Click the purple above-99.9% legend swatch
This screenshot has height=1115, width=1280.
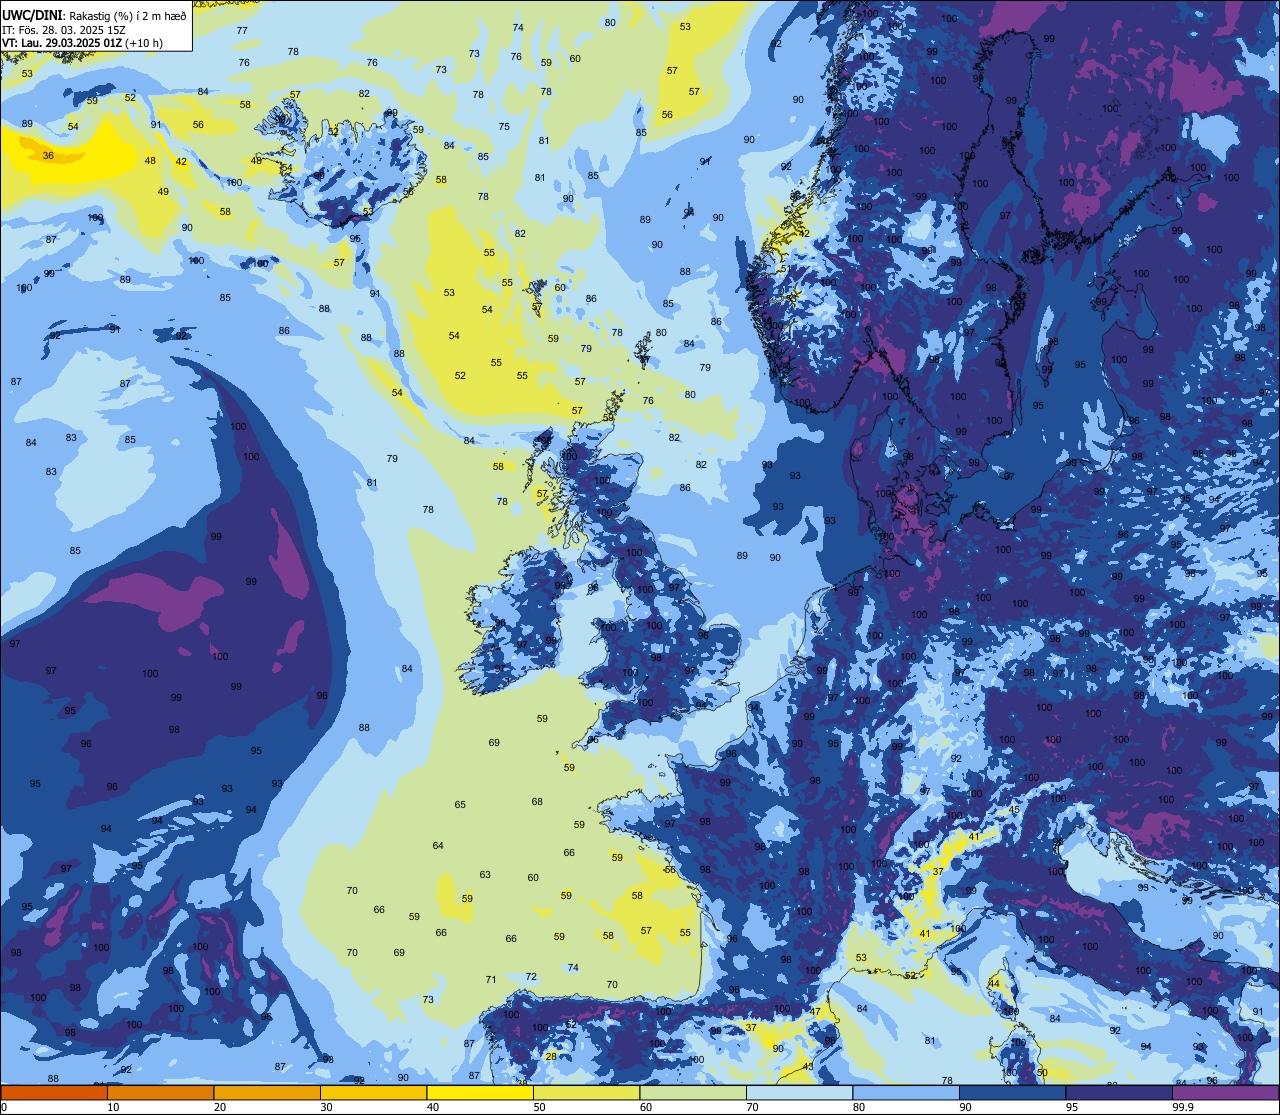[1225, 1092]
